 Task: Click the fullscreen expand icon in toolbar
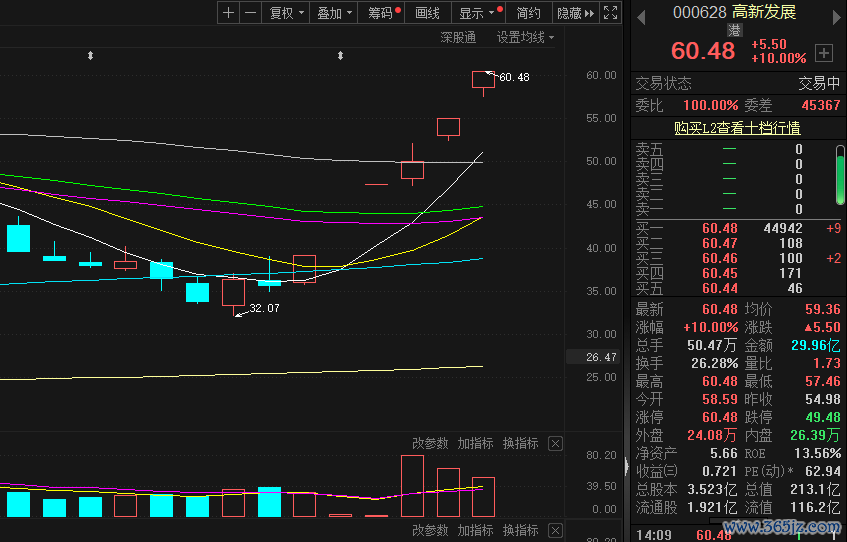pos(610,13)
